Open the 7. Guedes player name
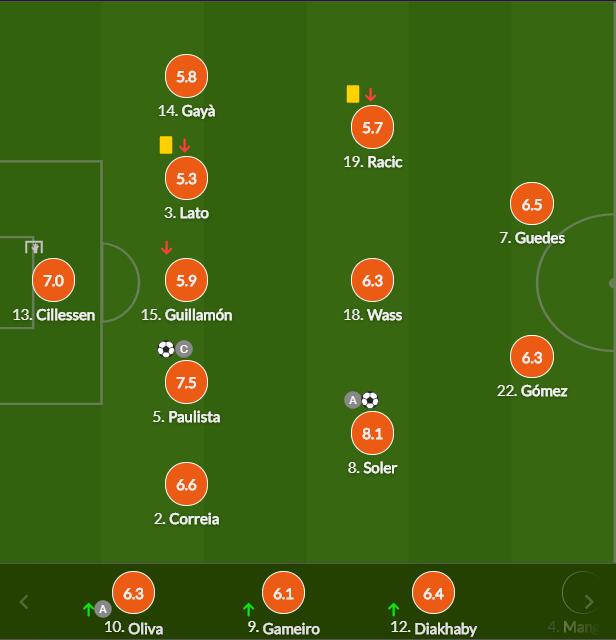Screen dimensions: 616x640 point(532,238)
